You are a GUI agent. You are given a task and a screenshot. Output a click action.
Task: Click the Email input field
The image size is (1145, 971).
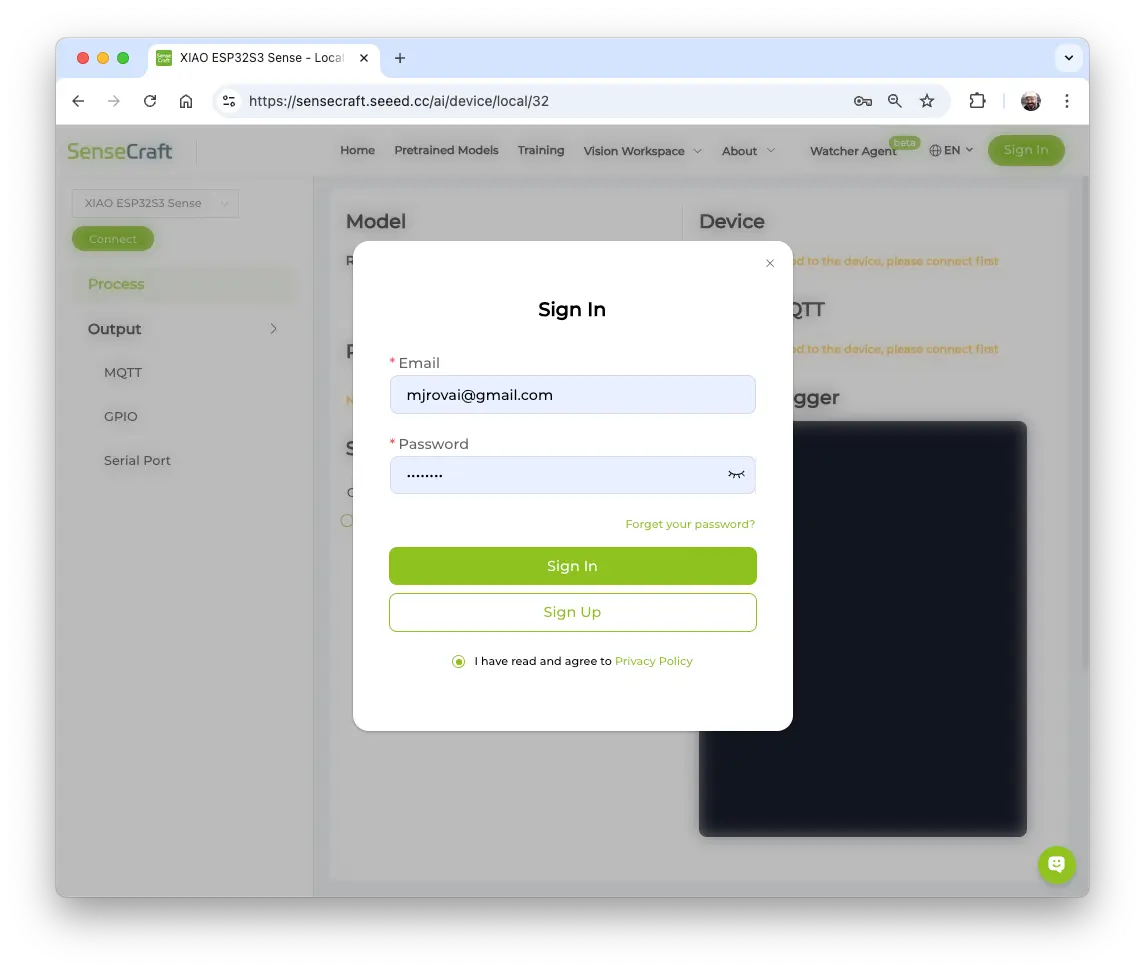572,395
